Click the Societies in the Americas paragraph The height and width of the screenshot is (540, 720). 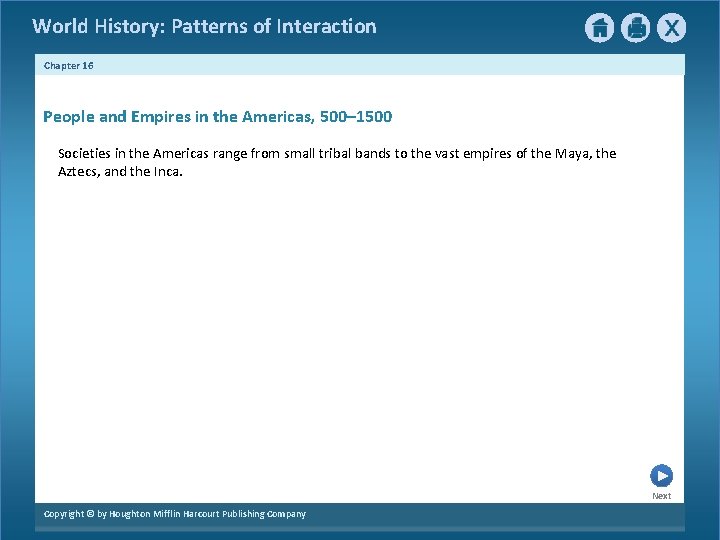click(337, 162)
